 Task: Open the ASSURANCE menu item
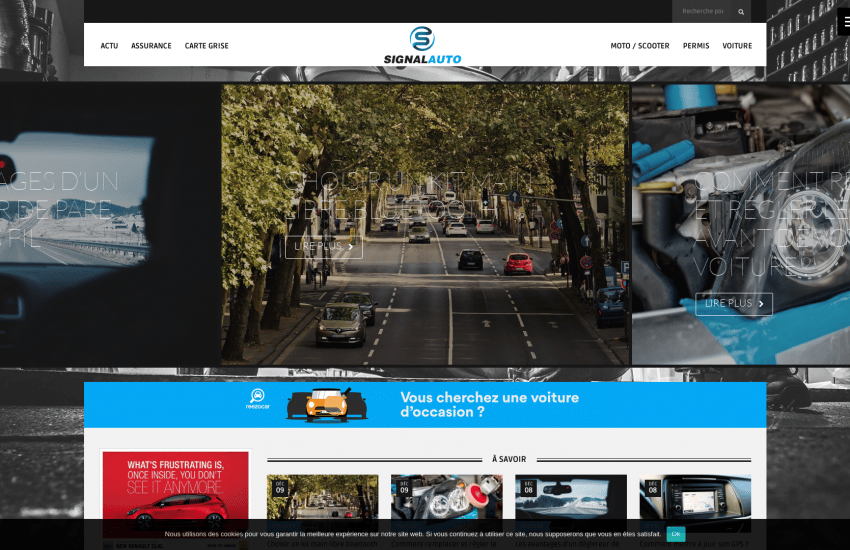[151, 46]
